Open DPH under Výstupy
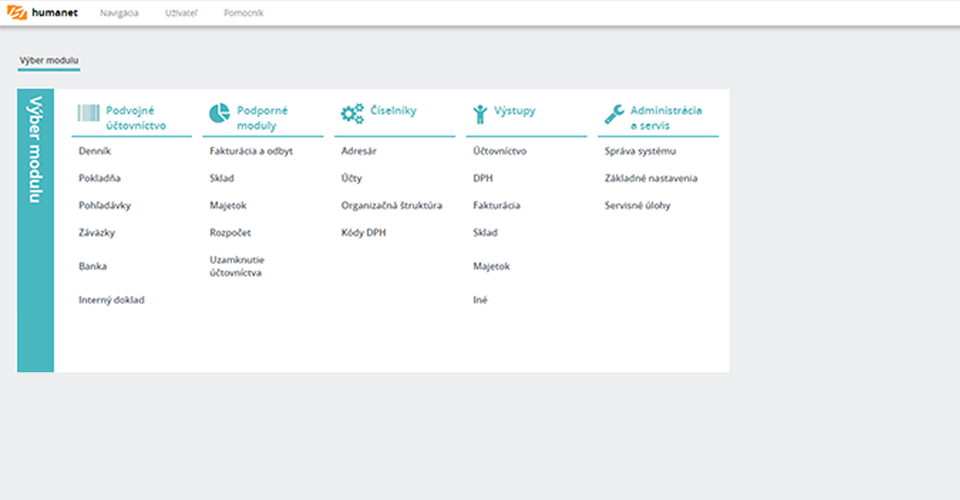This screenshot has height=500, width=960. (x=483, y=178)
